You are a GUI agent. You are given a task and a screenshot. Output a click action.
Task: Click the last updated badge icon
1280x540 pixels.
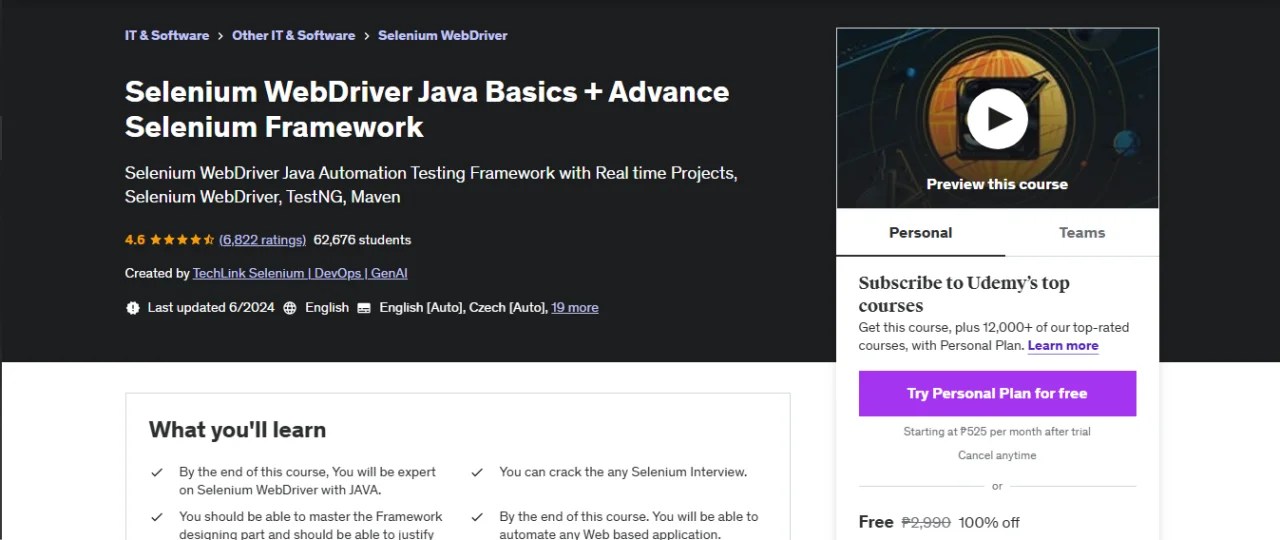point(133,308)
